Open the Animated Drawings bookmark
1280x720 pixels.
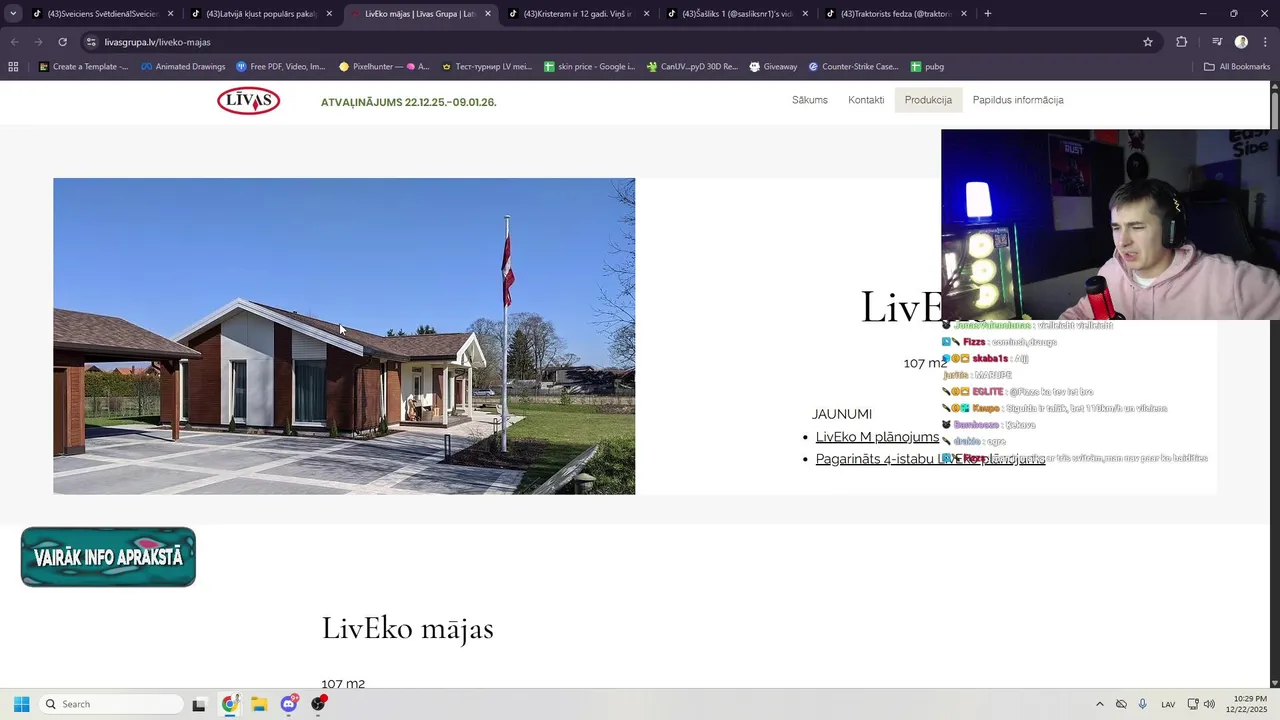coord(183,67)
